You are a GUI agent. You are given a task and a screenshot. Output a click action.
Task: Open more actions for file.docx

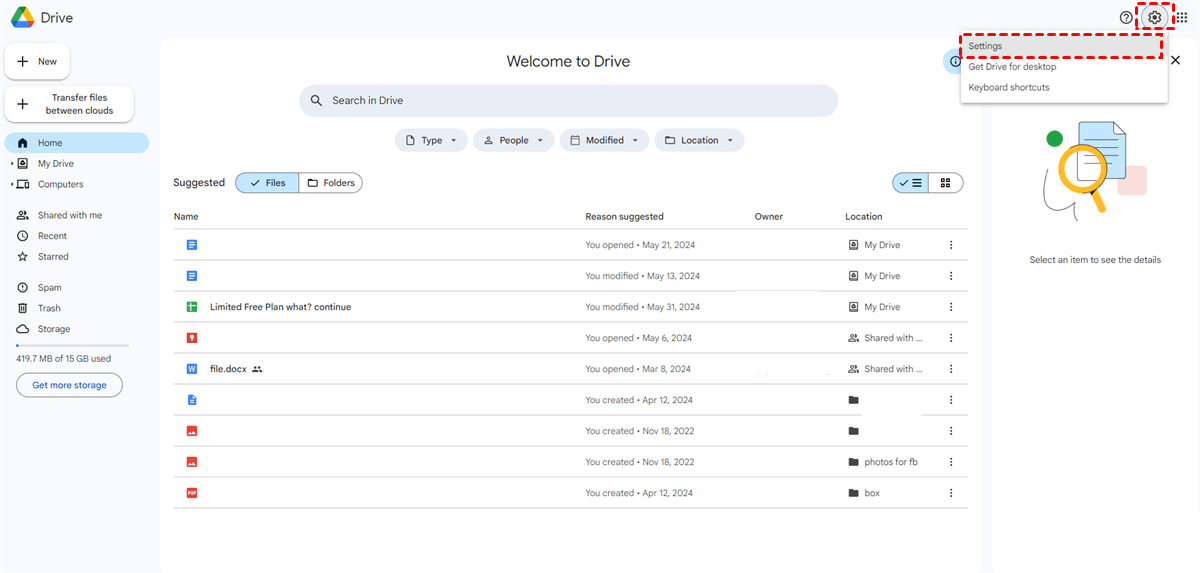coord(951,369)
